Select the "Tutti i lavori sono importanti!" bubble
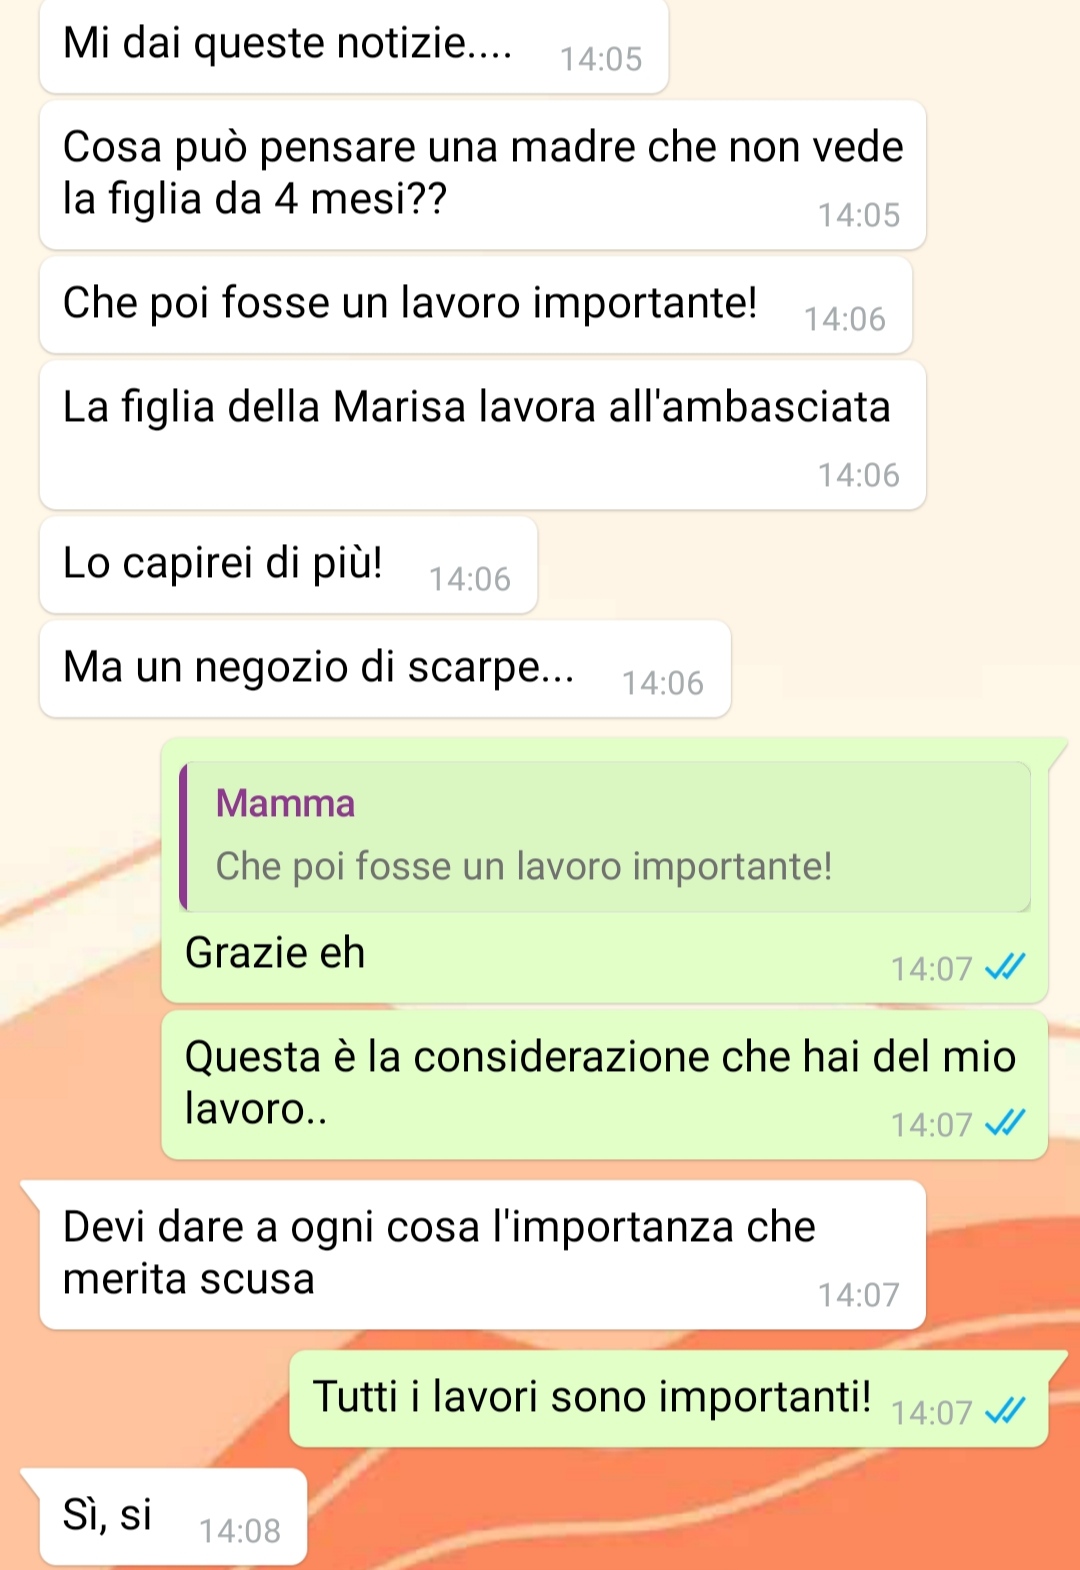Screen dimensions: 1080x1570 tap(669, 1399)
